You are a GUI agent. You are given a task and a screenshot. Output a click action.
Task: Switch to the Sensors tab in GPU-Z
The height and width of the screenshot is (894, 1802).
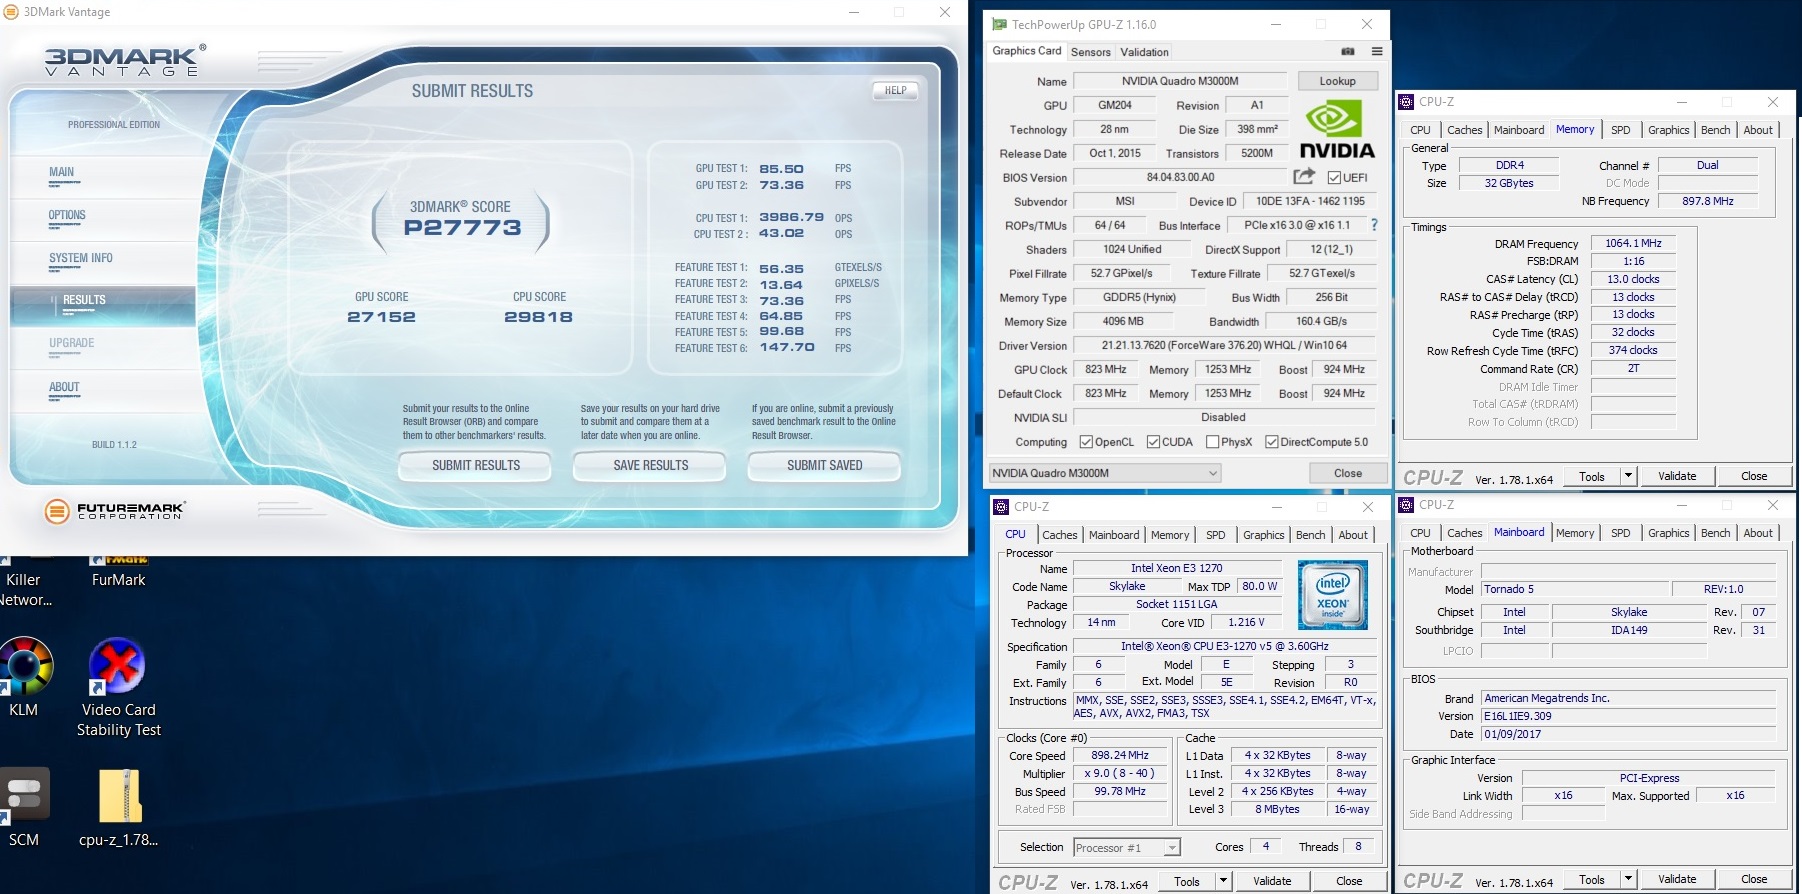click(x=1090, y=52)
